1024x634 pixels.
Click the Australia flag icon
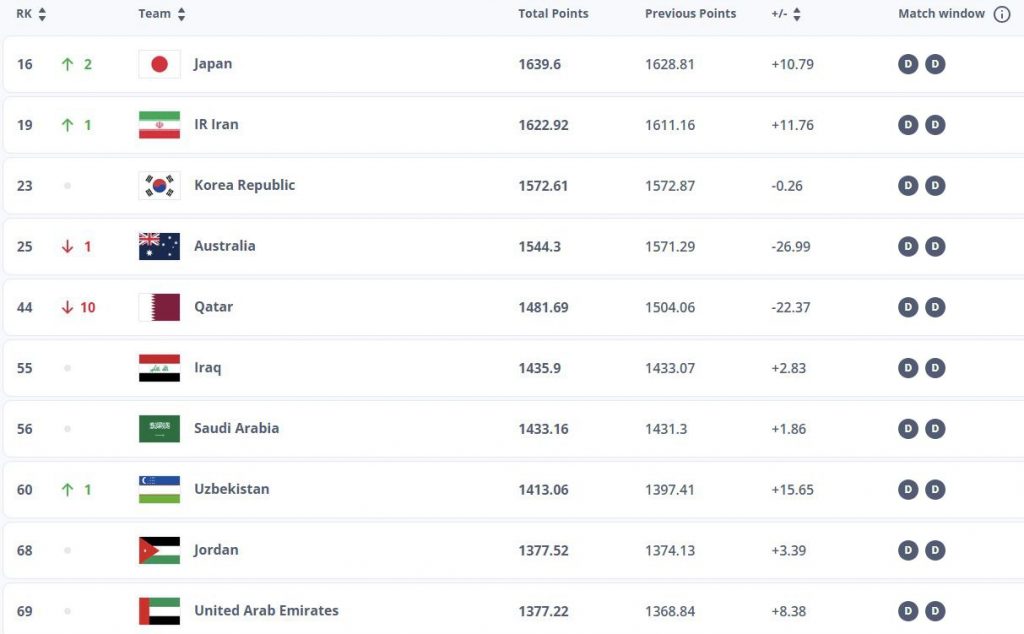point(159,246)
